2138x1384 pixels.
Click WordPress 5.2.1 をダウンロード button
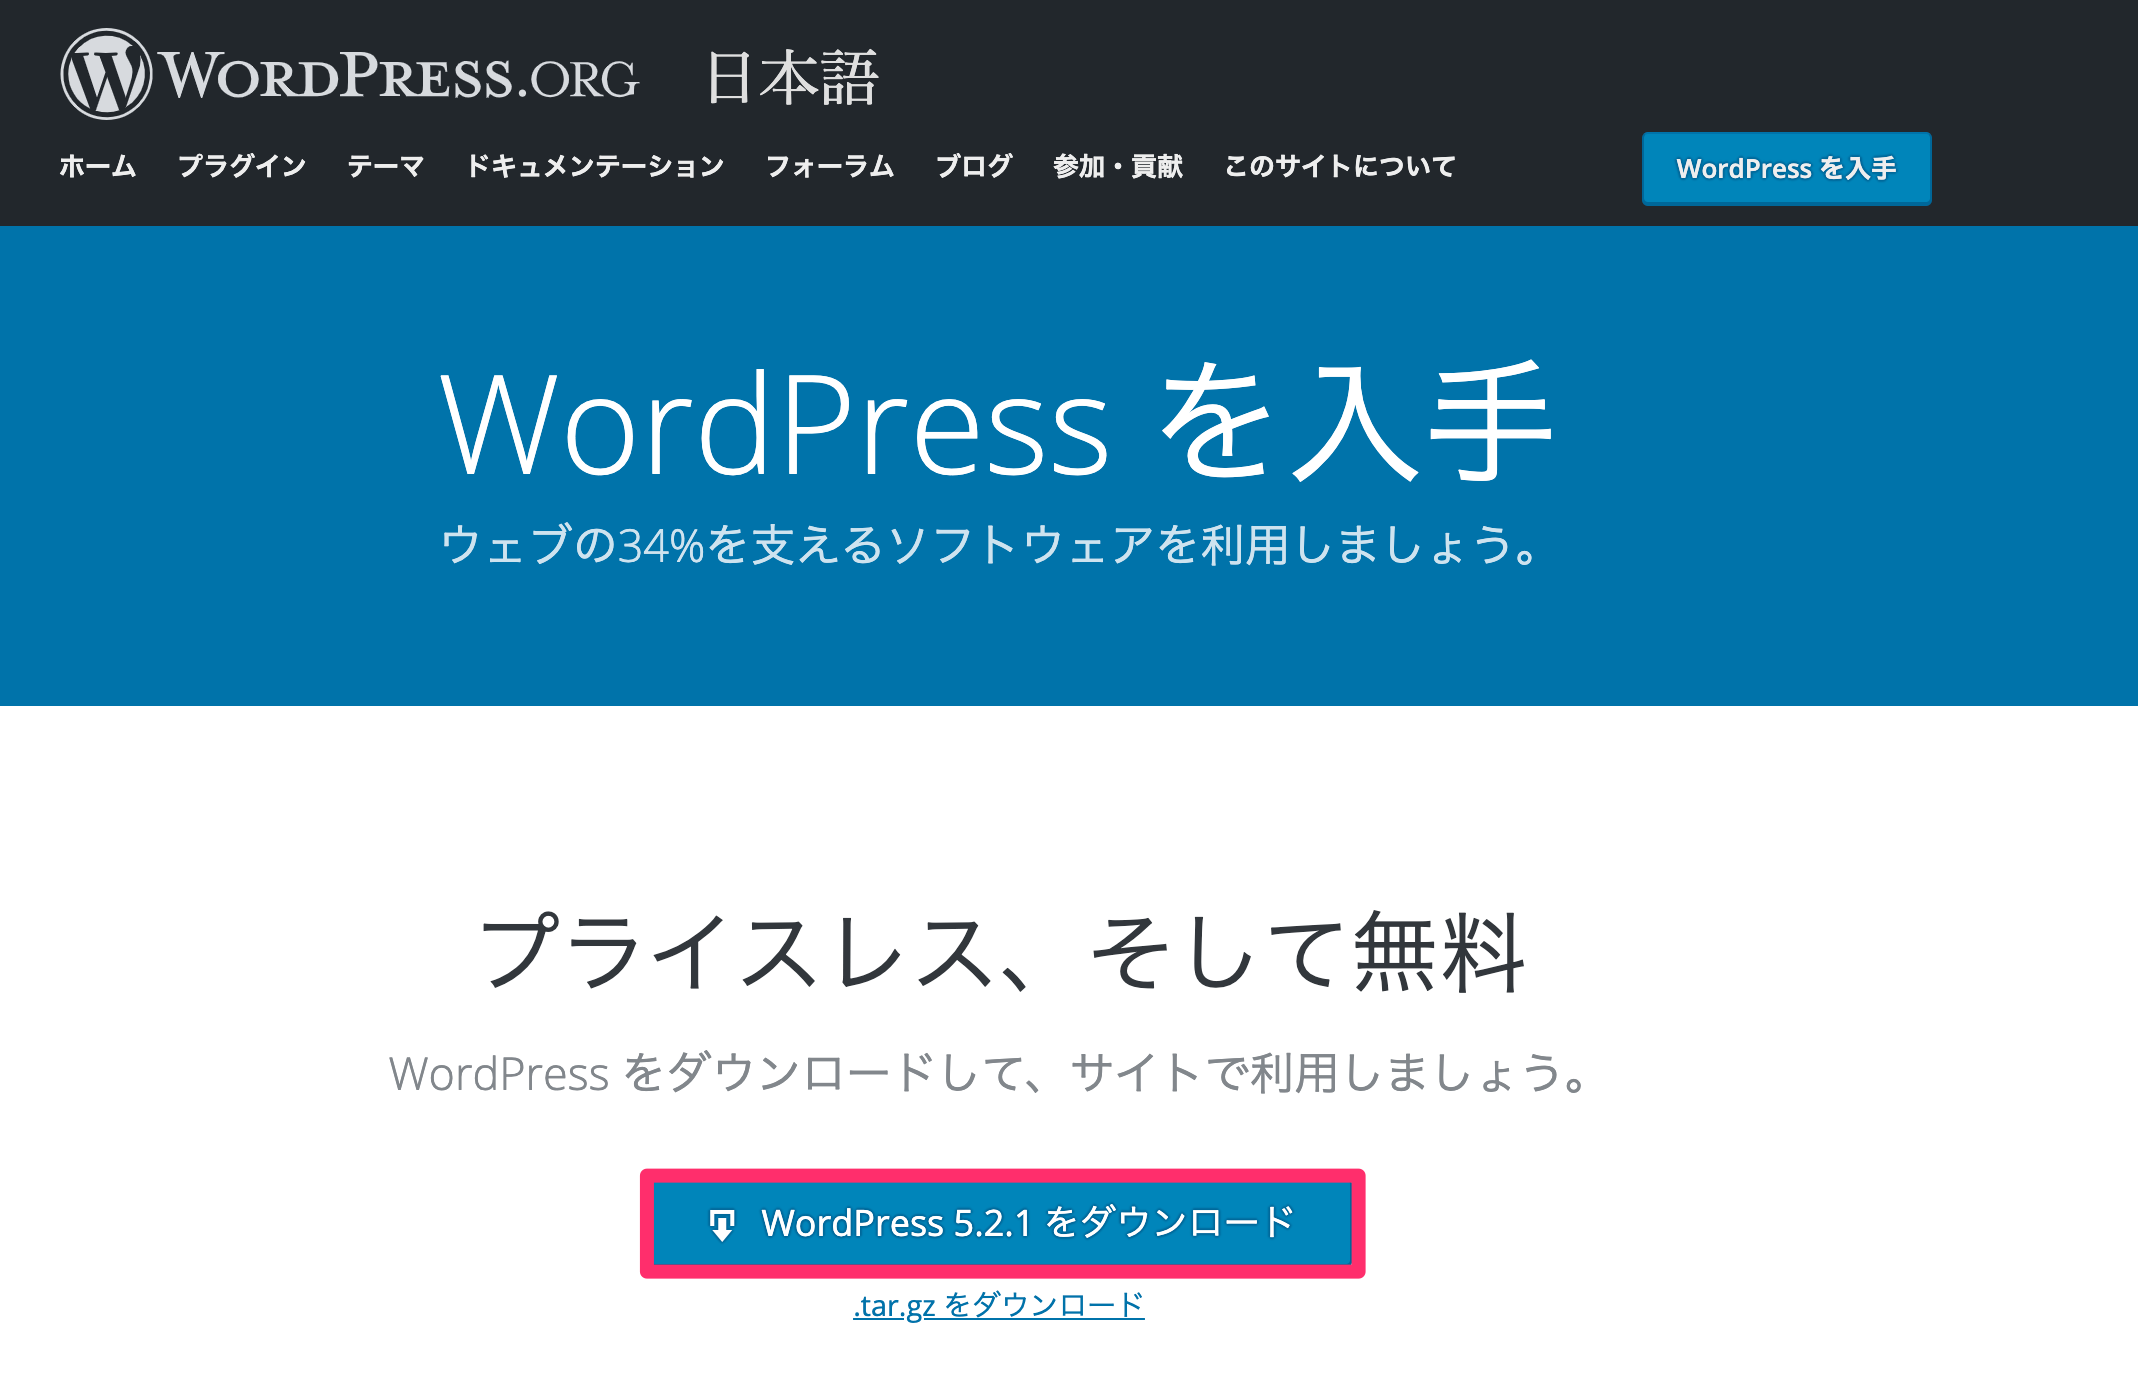[x=1002, y=1223]
